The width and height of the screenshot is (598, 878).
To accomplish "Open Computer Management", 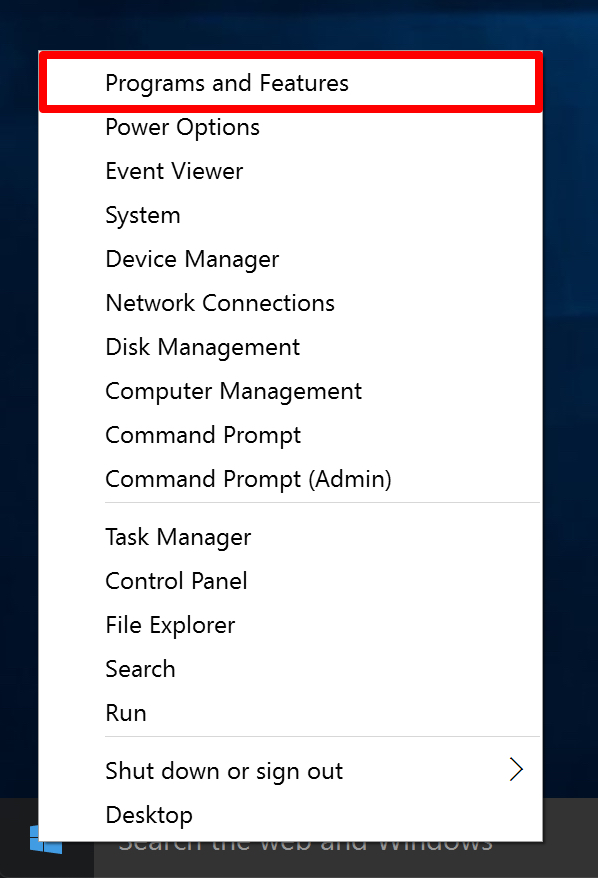I will (291, 391).
